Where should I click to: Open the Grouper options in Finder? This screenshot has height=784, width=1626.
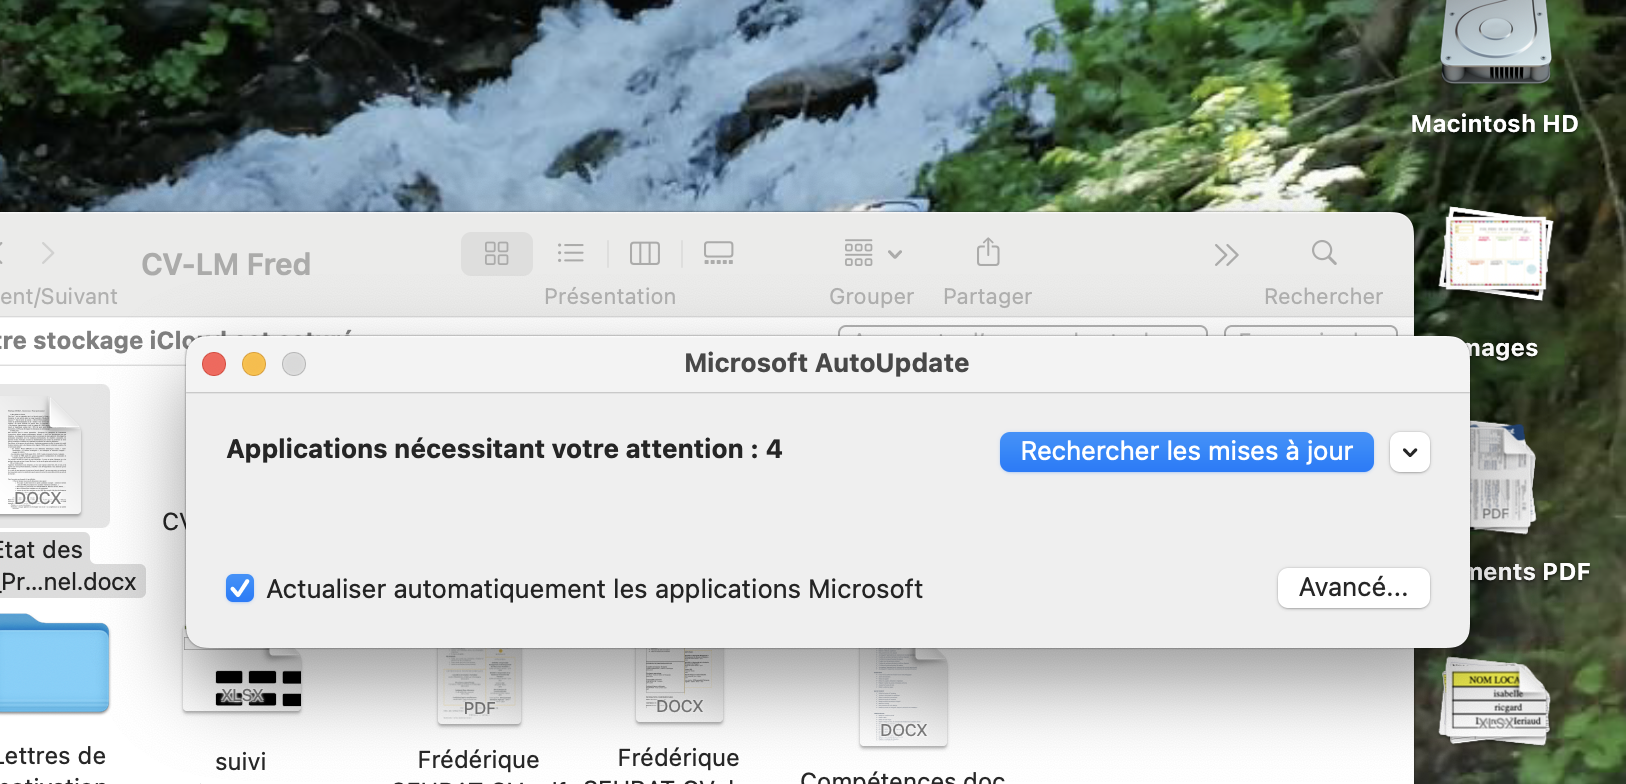(873, 253)
